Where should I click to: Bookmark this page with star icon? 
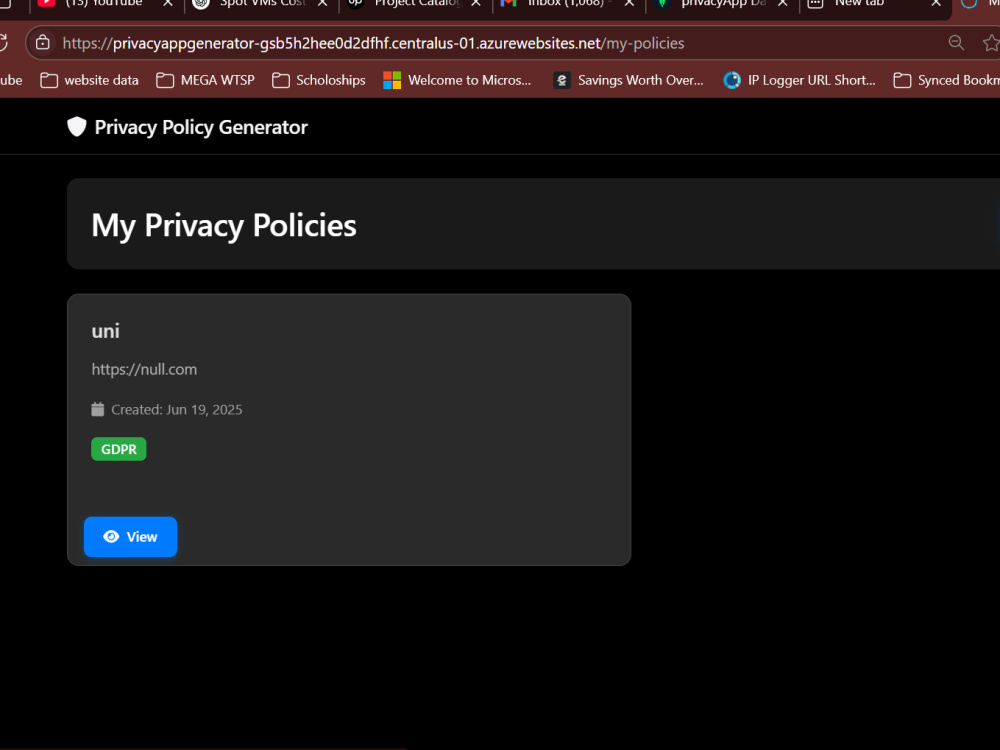click(990, 43)
